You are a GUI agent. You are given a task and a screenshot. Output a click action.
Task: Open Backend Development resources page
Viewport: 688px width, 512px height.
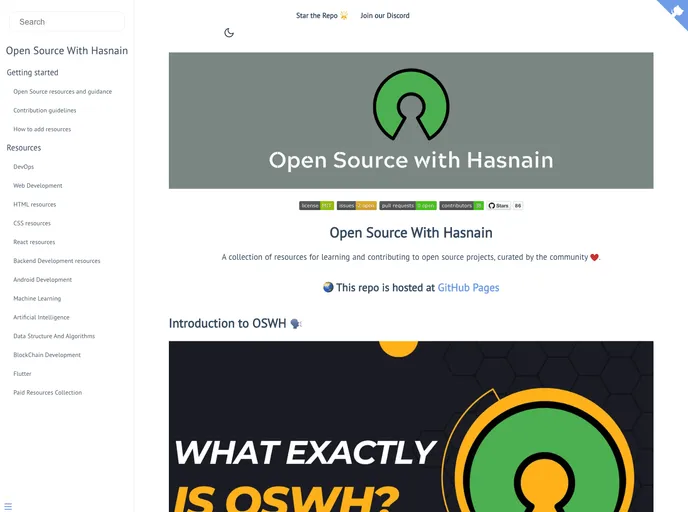(57, 261)
